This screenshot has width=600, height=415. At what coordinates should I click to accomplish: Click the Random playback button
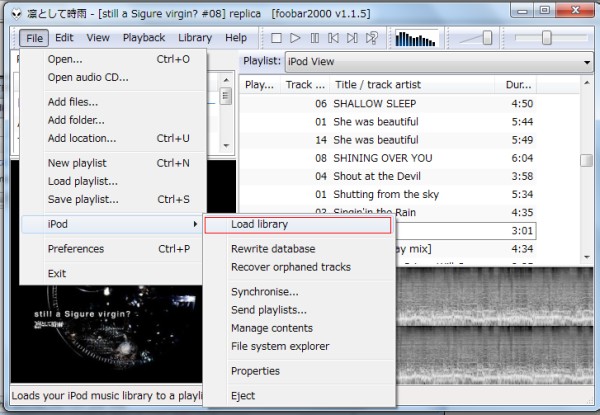click(x=372, y=38)
